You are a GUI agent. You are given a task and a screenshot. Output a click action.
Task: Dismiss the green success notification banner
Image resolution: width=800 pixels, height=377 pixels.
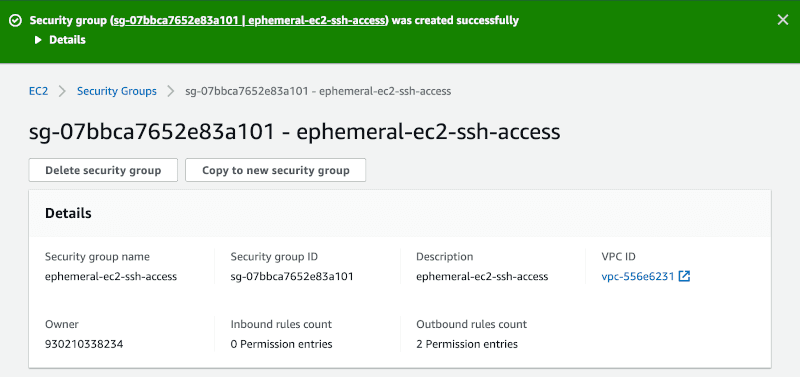(782, 20)
